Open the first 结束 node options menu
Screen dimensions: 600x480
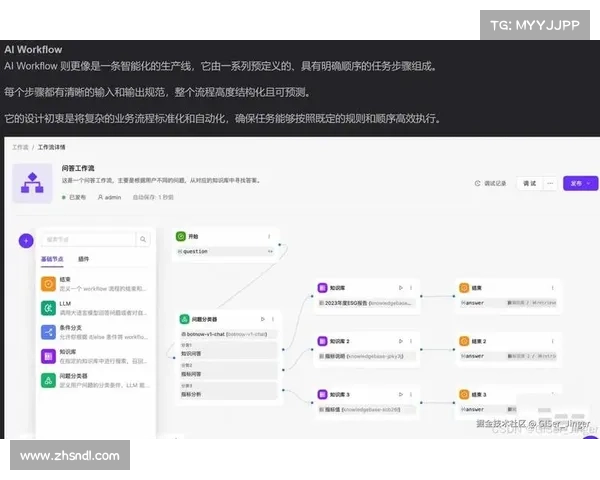tap(553, 287)
